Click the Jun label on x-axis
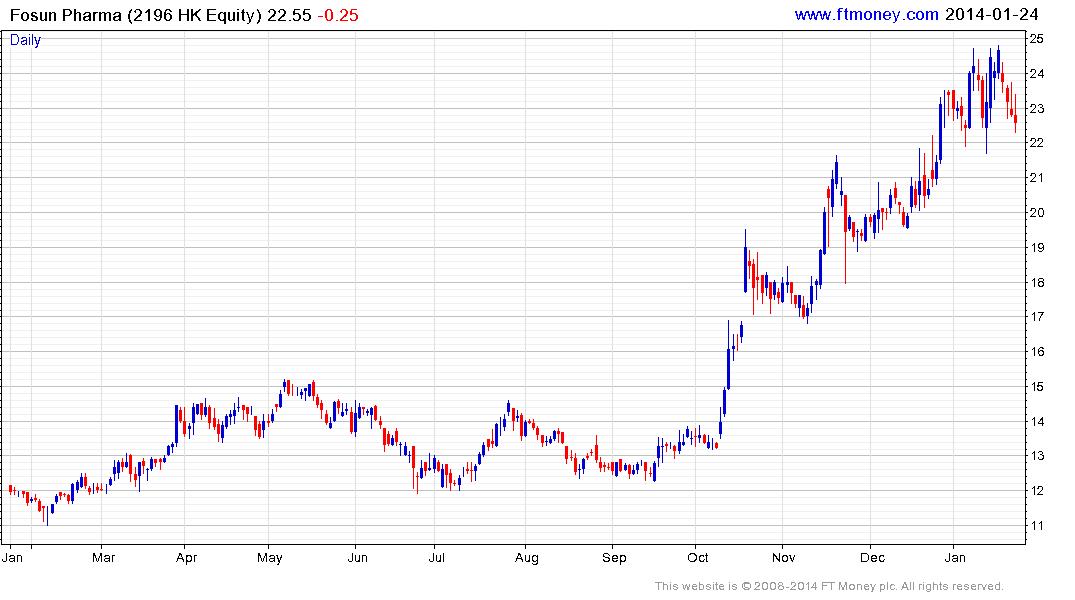 [x=357, y=557]
